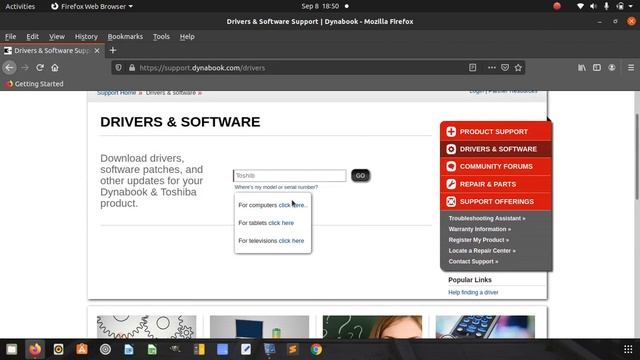This screenshot has height=360, width=640.
Task: Launch Sublime Text from the dock
Action: 293,349
